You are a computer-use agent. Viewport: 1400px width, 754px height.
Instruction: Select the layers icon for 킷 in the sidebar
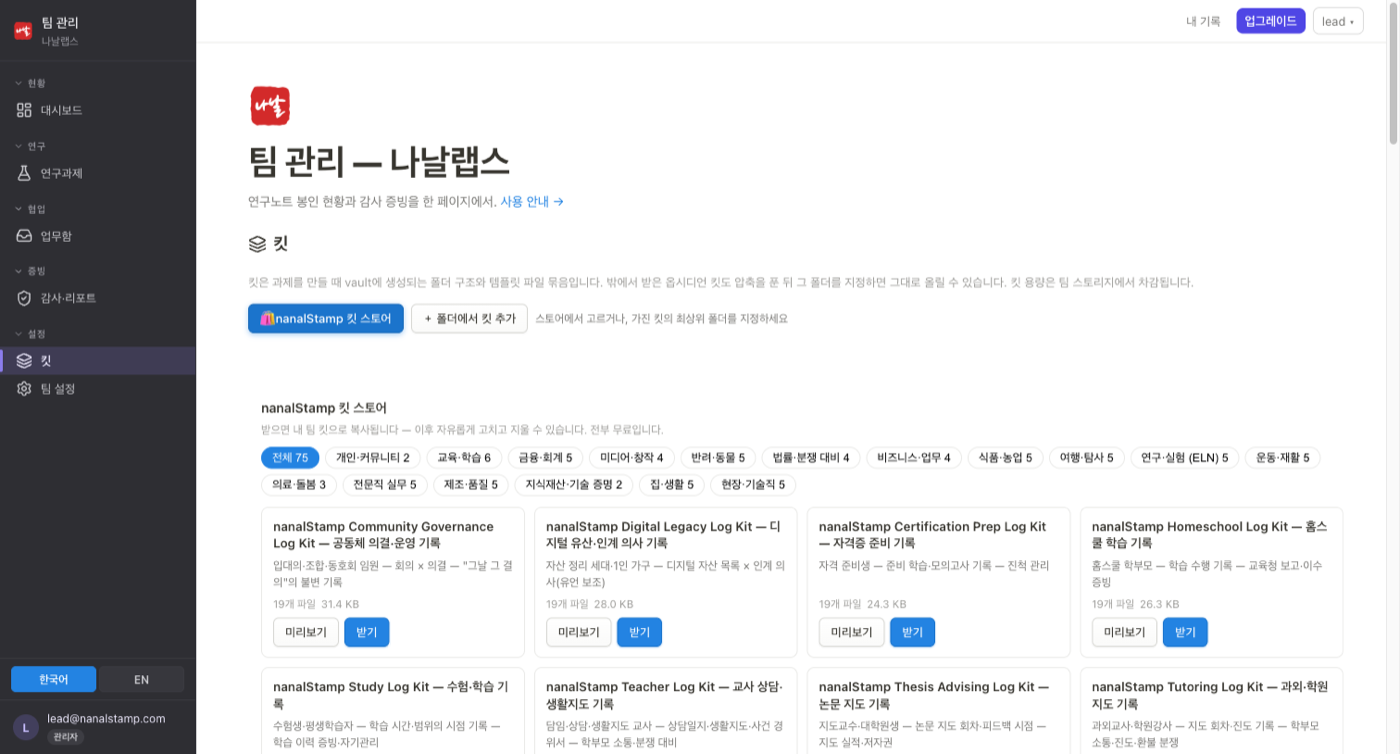(x=24, y=360)
